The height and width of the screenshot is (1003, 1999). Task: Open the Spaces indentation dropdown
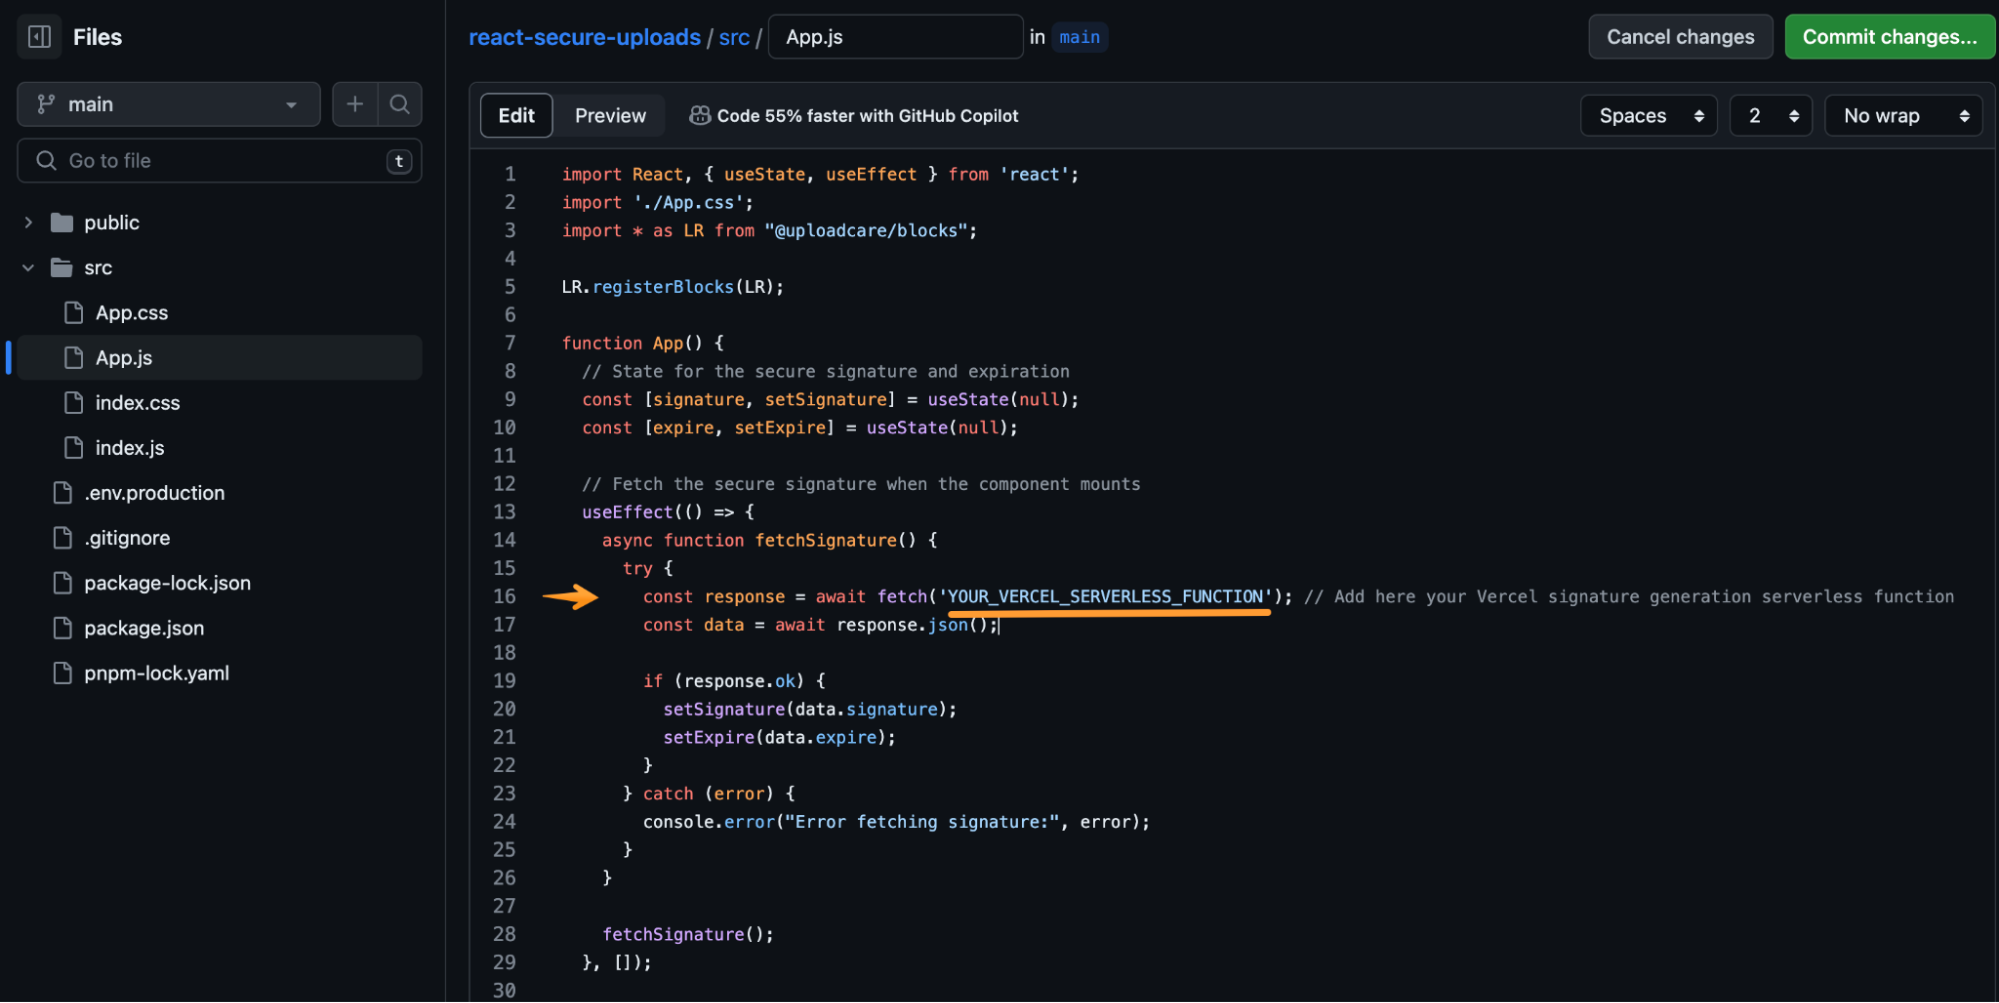pyautogui.click(x=1648, y=115)
